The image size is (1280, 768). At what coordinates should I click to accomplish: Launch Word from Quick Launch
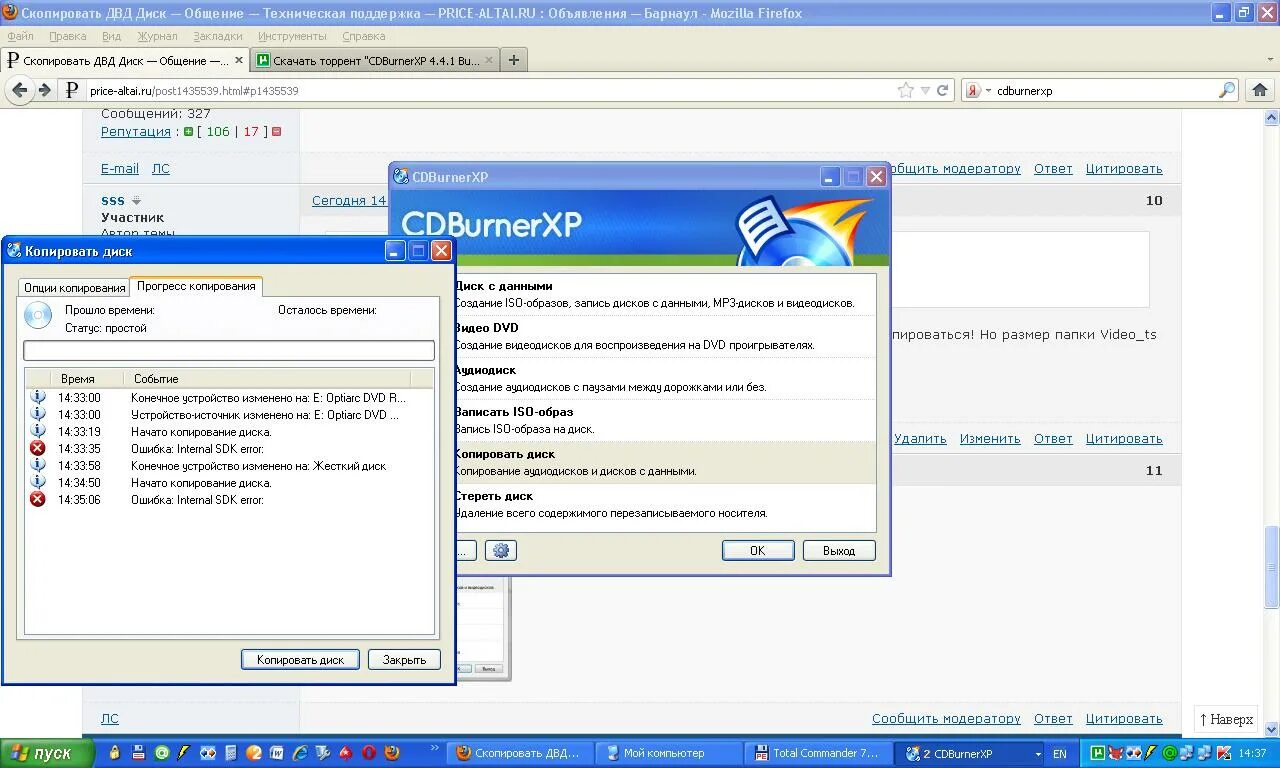point(277,753)
